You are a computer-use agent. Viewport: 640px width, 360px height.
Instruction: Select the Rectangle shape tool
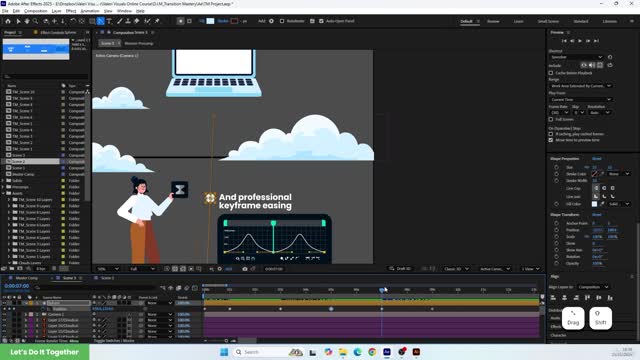coord(92,21)
